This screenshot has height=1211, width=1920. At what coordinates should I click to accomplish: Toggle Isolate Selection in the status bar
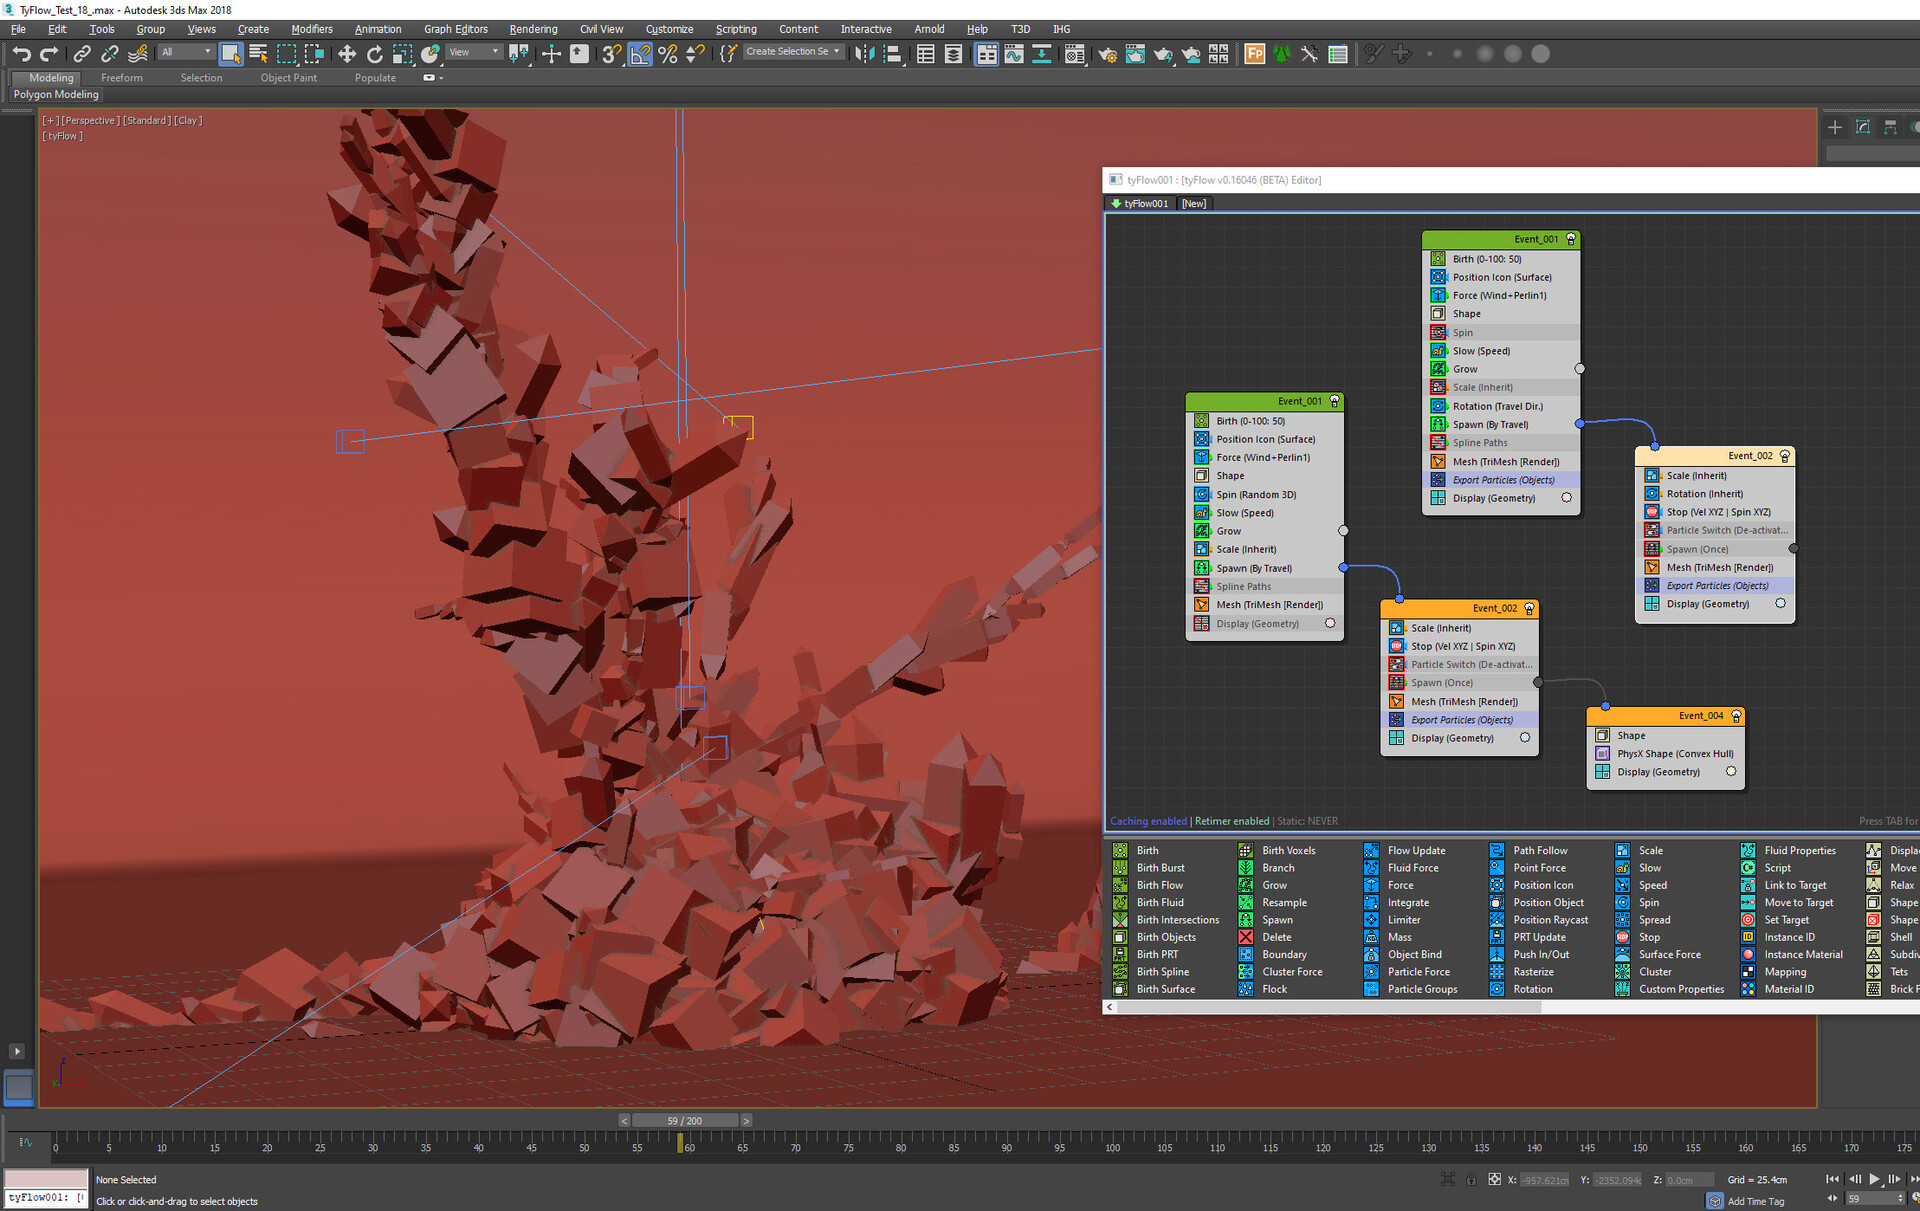(1448, 1180)
